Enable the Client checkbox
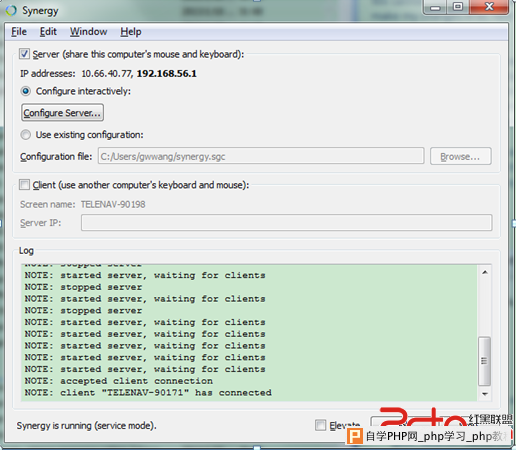The width and height of the screenshot is (516, 450). (x=24, y=185)
